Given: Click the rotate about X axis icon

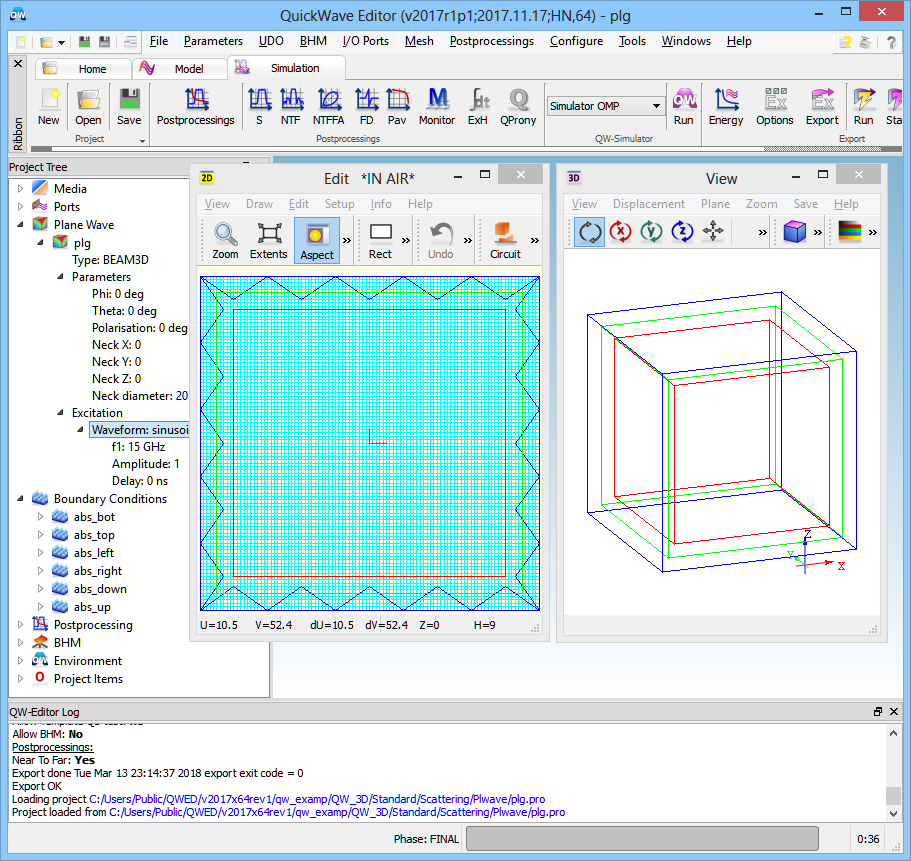Looking at the screenshot, I should (621, 232).
